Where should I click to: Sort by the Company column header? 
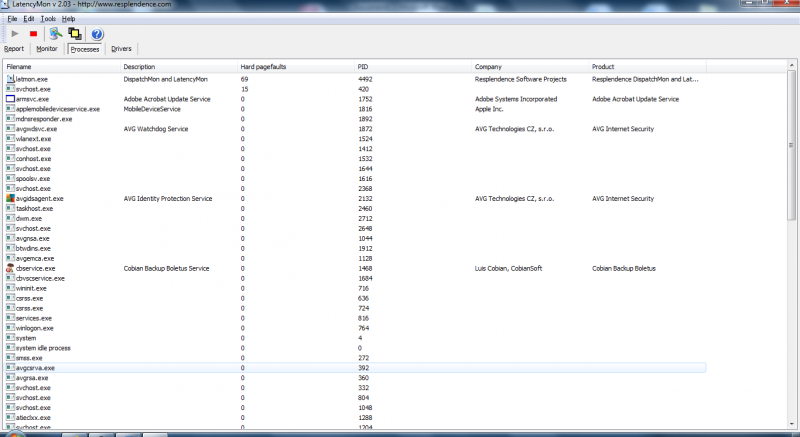[x=531, y=67]
